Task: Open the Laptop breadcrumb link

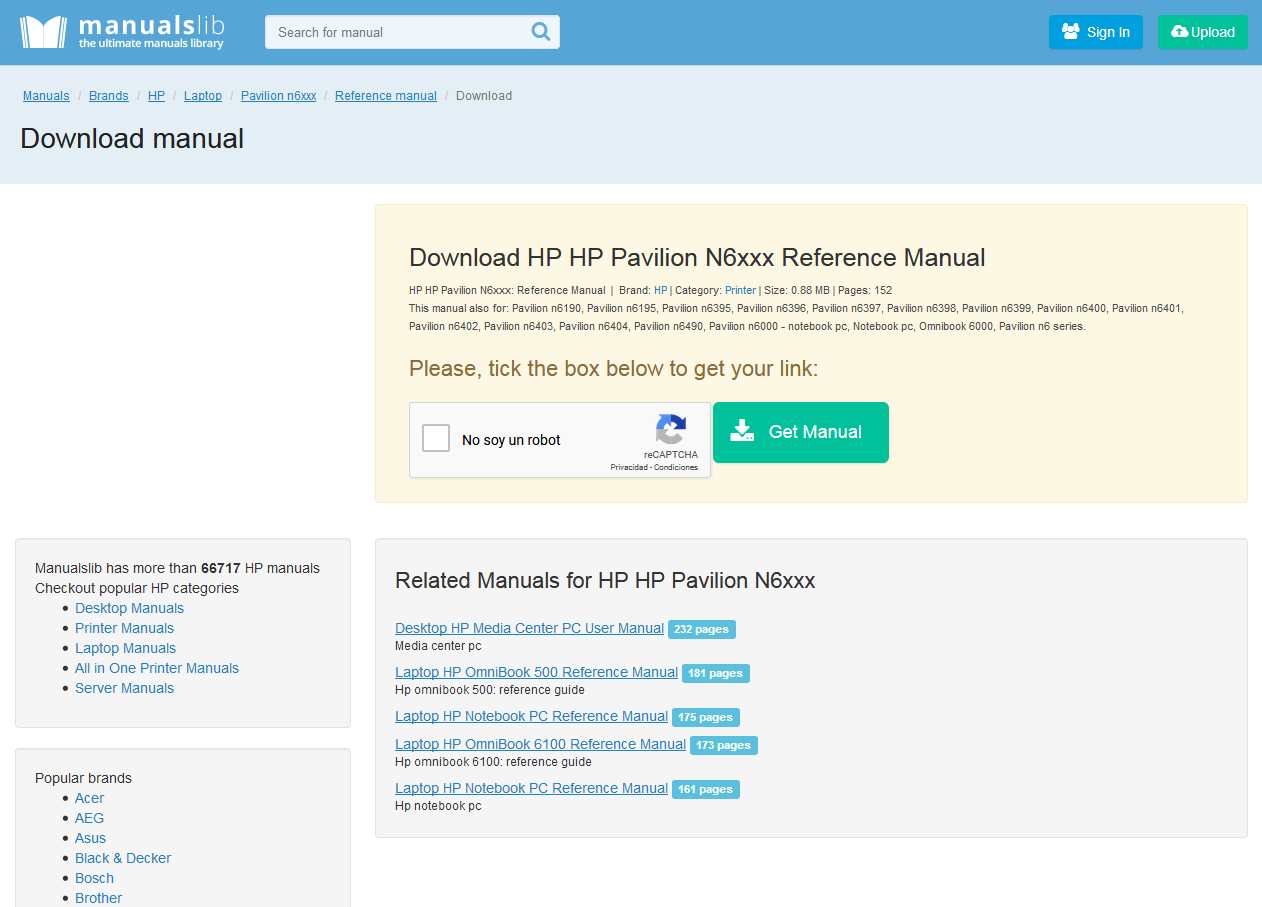Action: coord(203,96)
